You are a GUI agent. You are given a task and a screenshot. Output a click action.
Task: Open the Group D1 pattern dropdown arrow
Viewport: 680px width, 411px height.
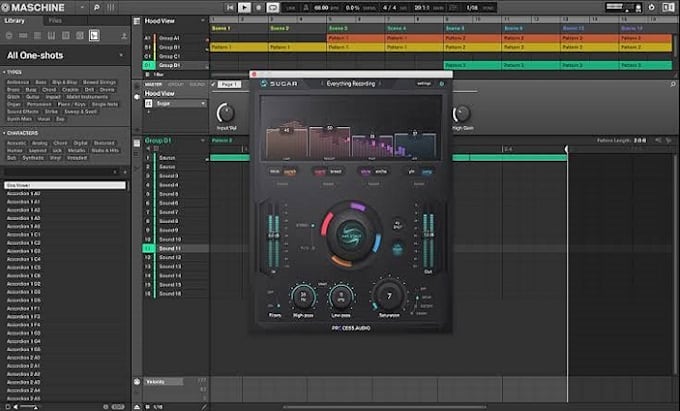203,140
